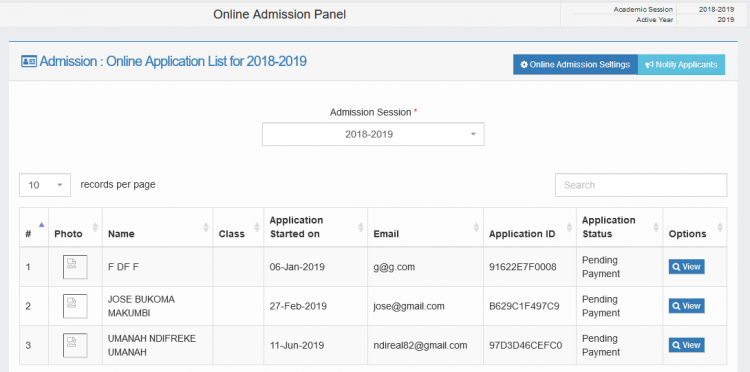Click email jose@gmail.com
The image size is (750, 372).
point(409,306)
